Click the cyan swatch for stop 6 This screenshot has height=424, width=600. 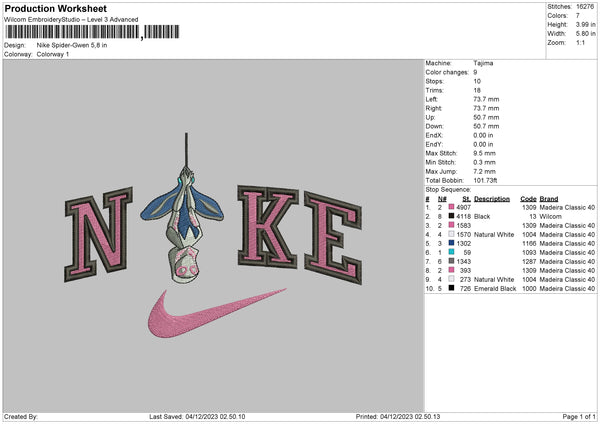click(452, 252)
